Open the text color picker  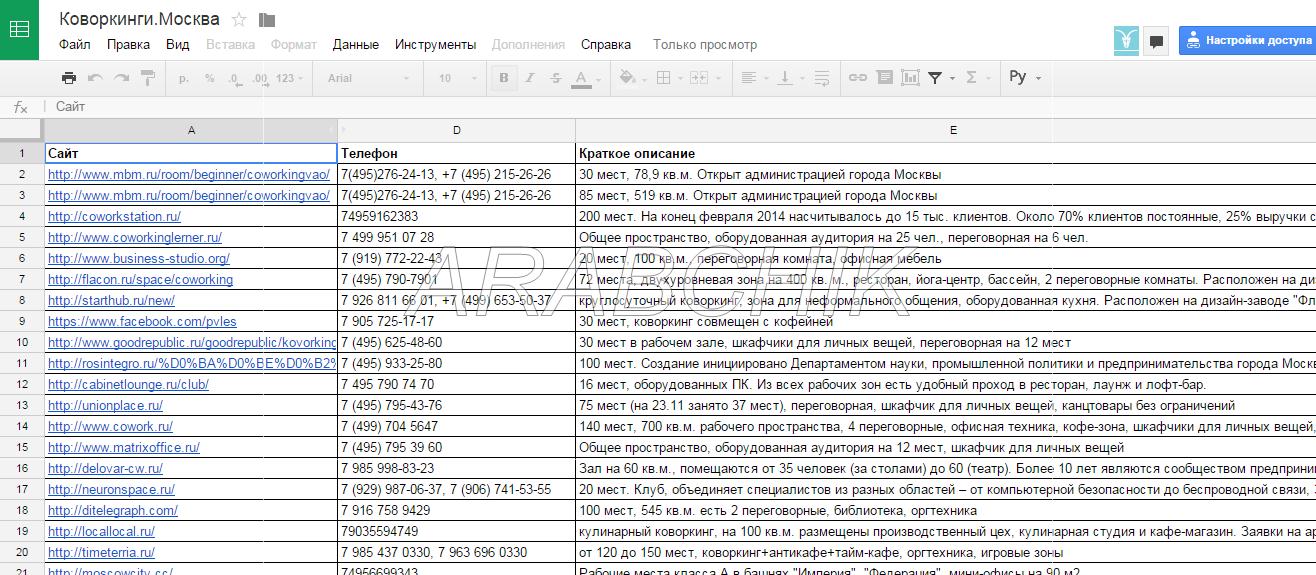click(586, 78)
